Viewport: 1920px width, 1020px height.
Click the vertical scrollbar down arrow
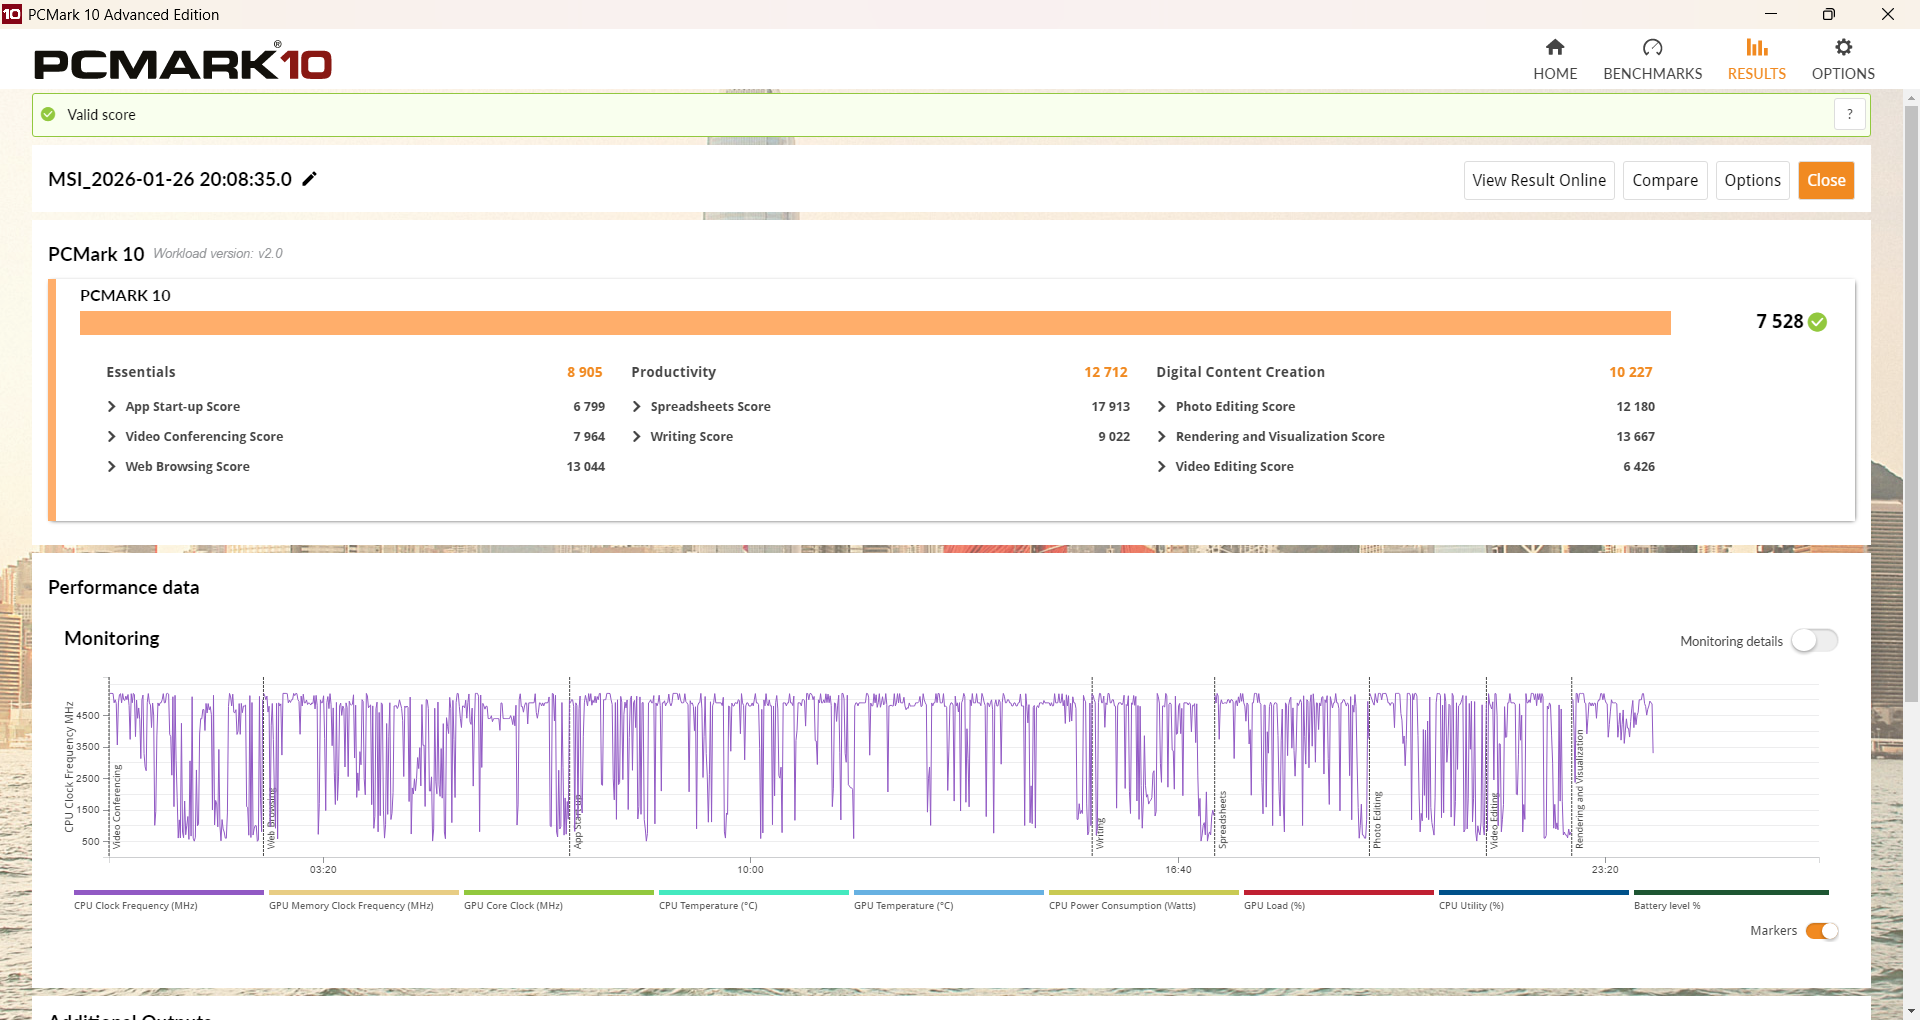[x=1911, y=1011]
